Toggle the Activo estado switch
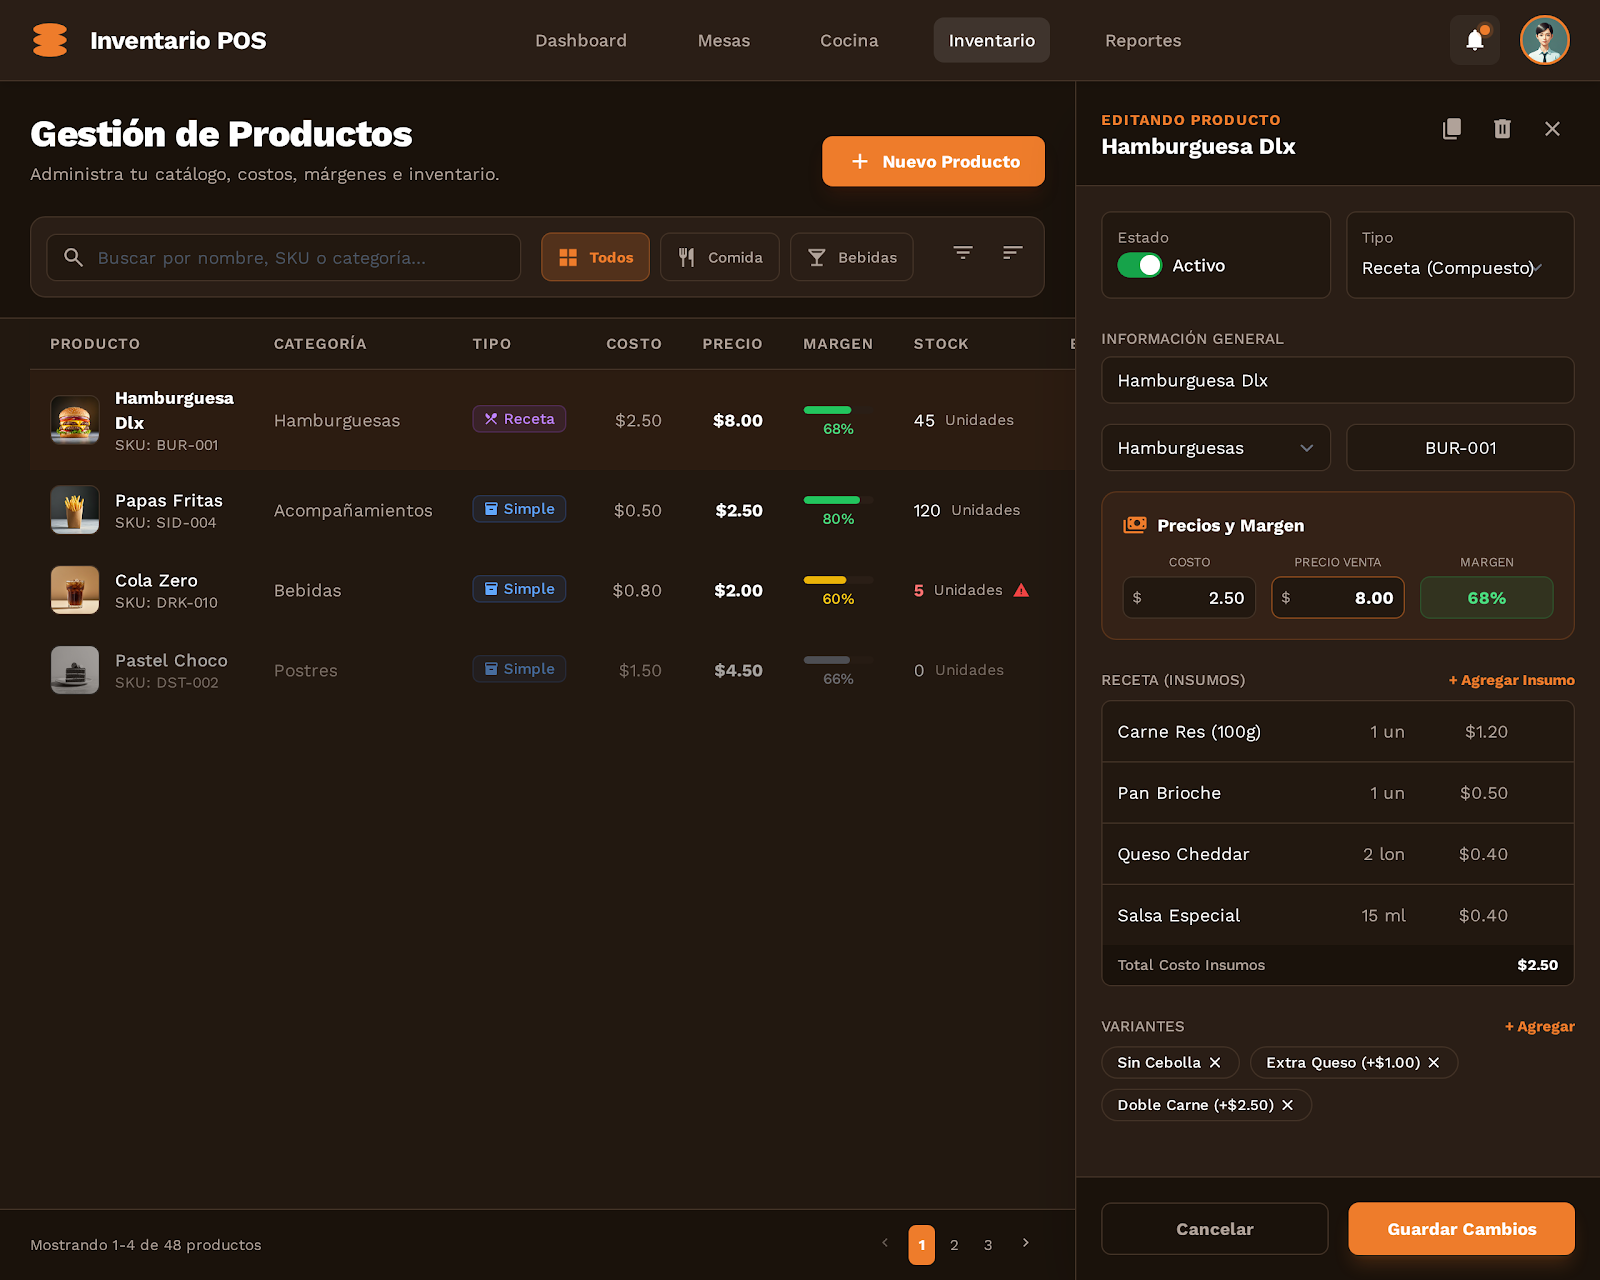 click(1139, 265)
